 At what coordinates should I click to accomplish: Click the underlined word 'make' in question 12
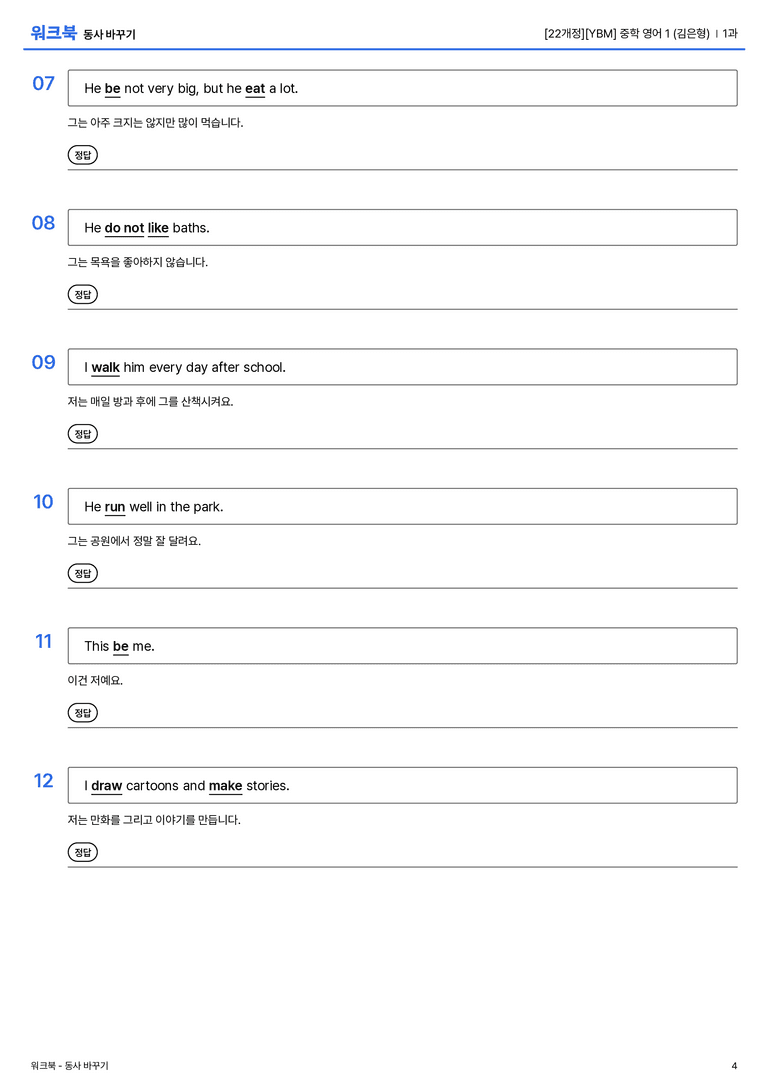click(225, 785)
